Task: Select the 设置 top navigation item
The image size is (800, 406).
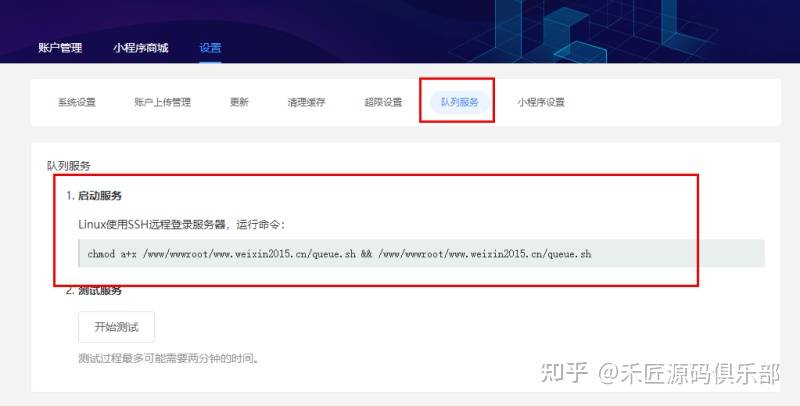Action: (x=210, y=48)
